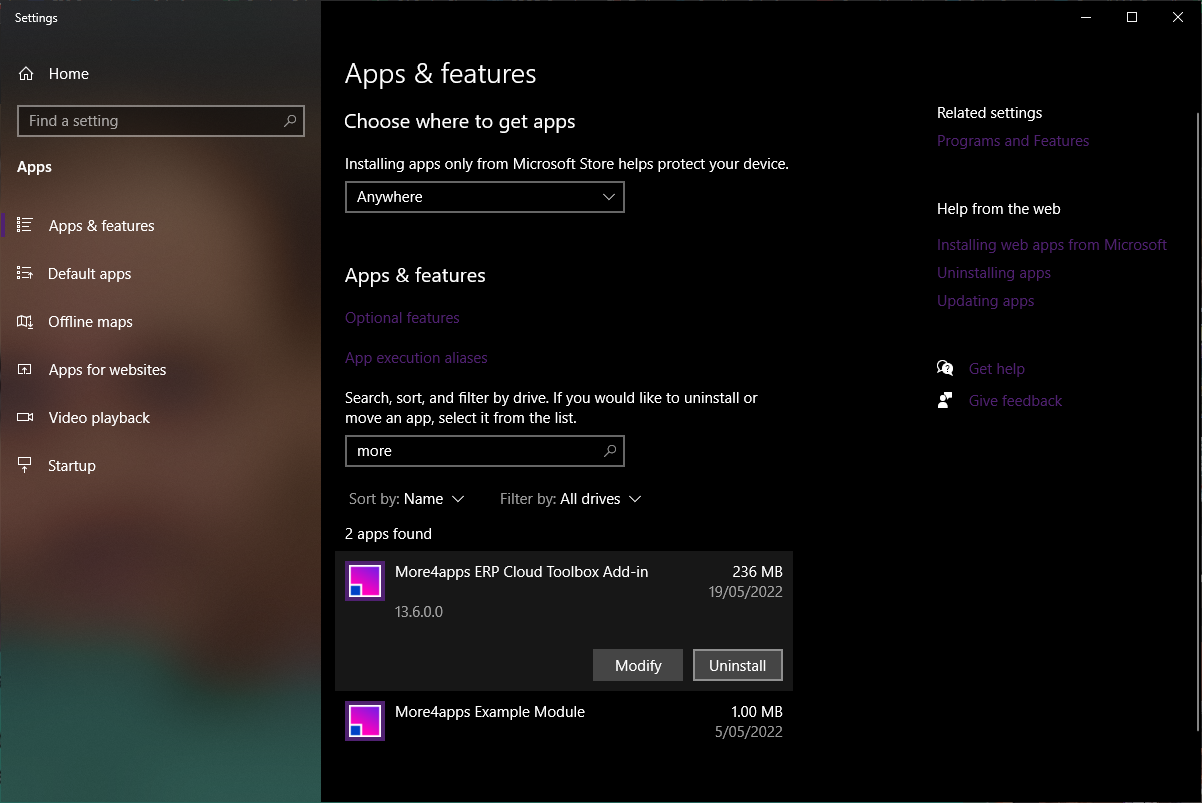
Task: Select the Startup sidebar icon
Action: pyautogui.click(x=25, y=466)
